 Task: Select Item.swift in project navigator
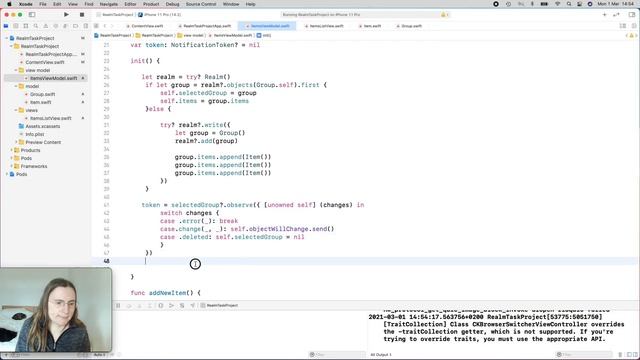click(40, 102)
